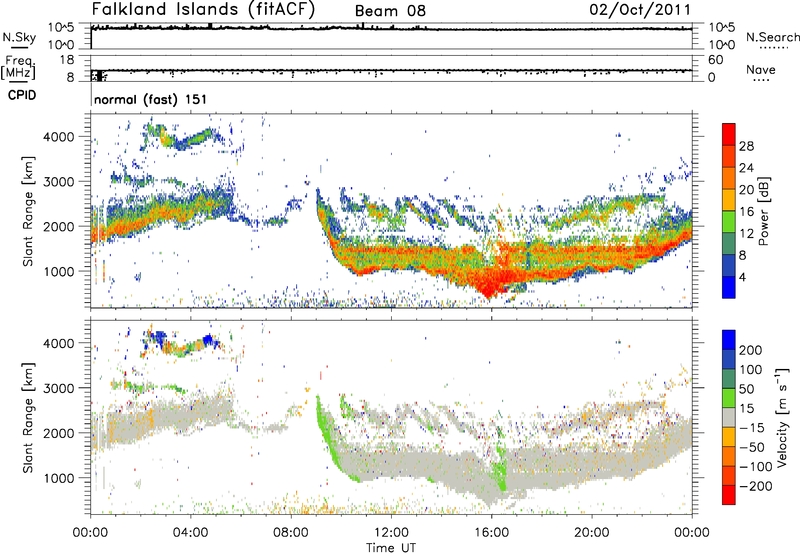Click the '16:00' time tick label
This screenshot has height=554, width=800.
pos(491,533)
